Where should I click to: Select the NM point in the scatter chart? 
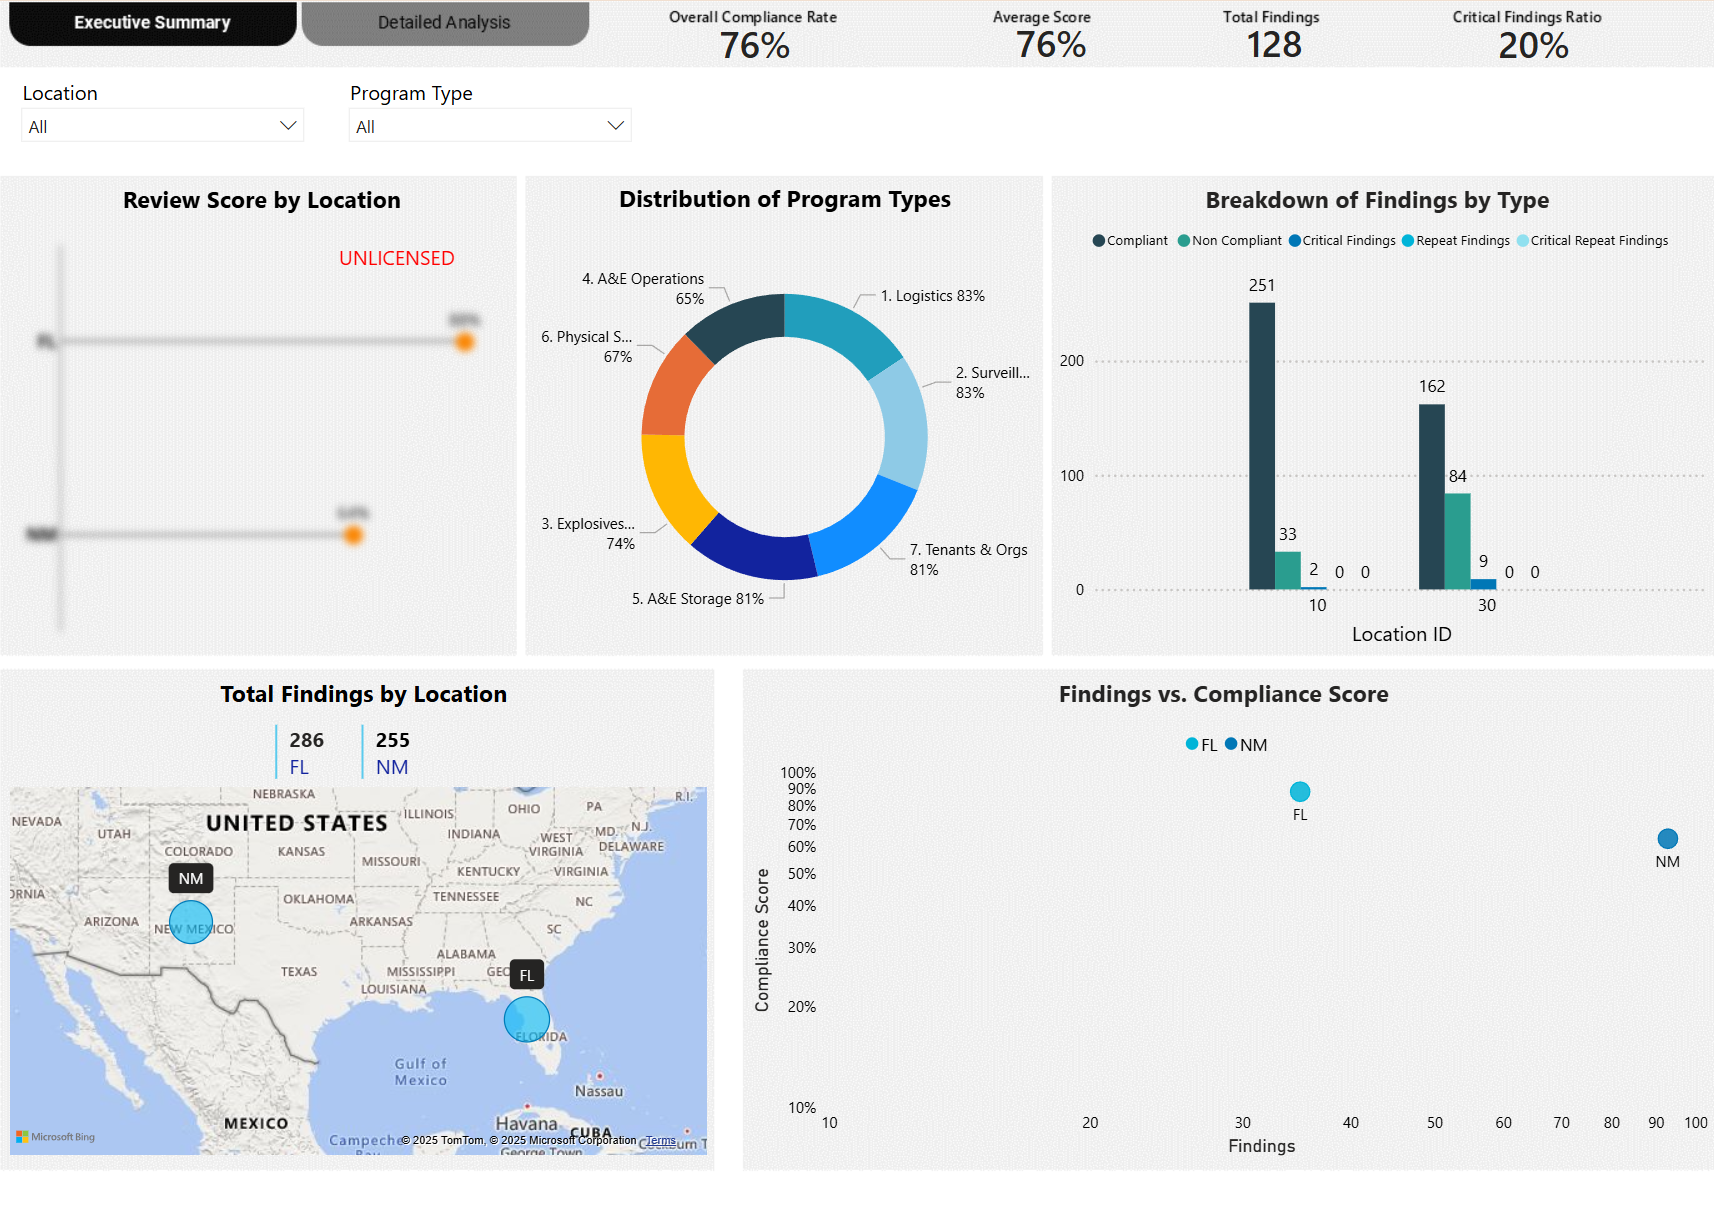coord(1666,839)
